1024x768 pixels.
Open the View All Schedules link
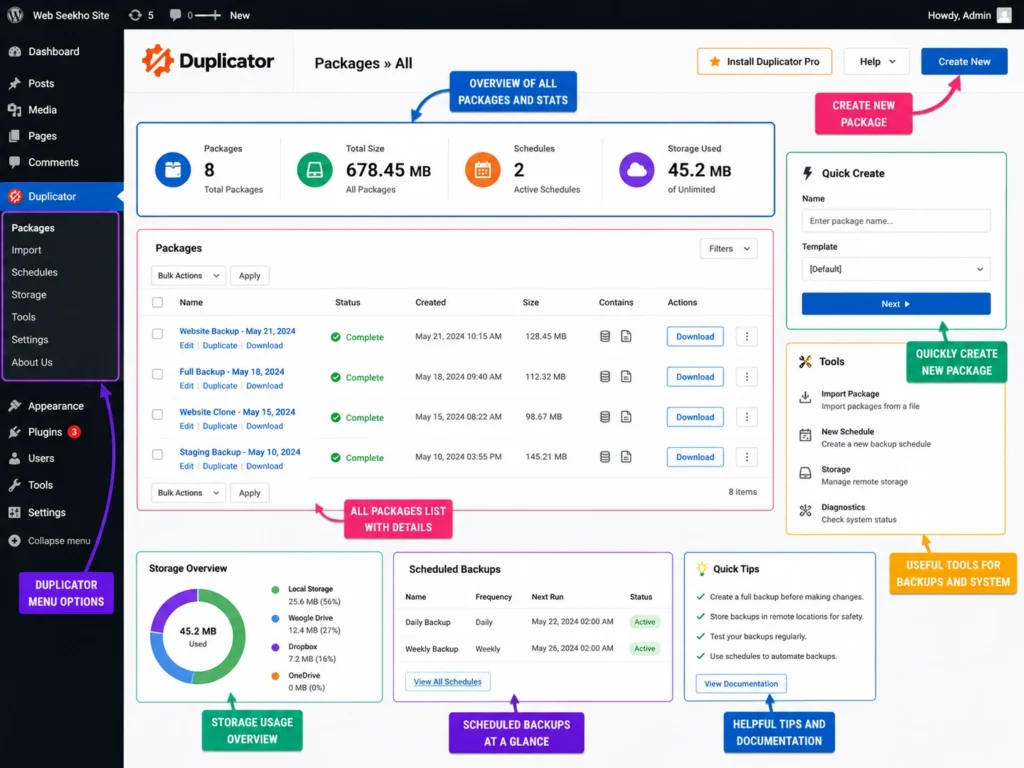pos(447,682)
